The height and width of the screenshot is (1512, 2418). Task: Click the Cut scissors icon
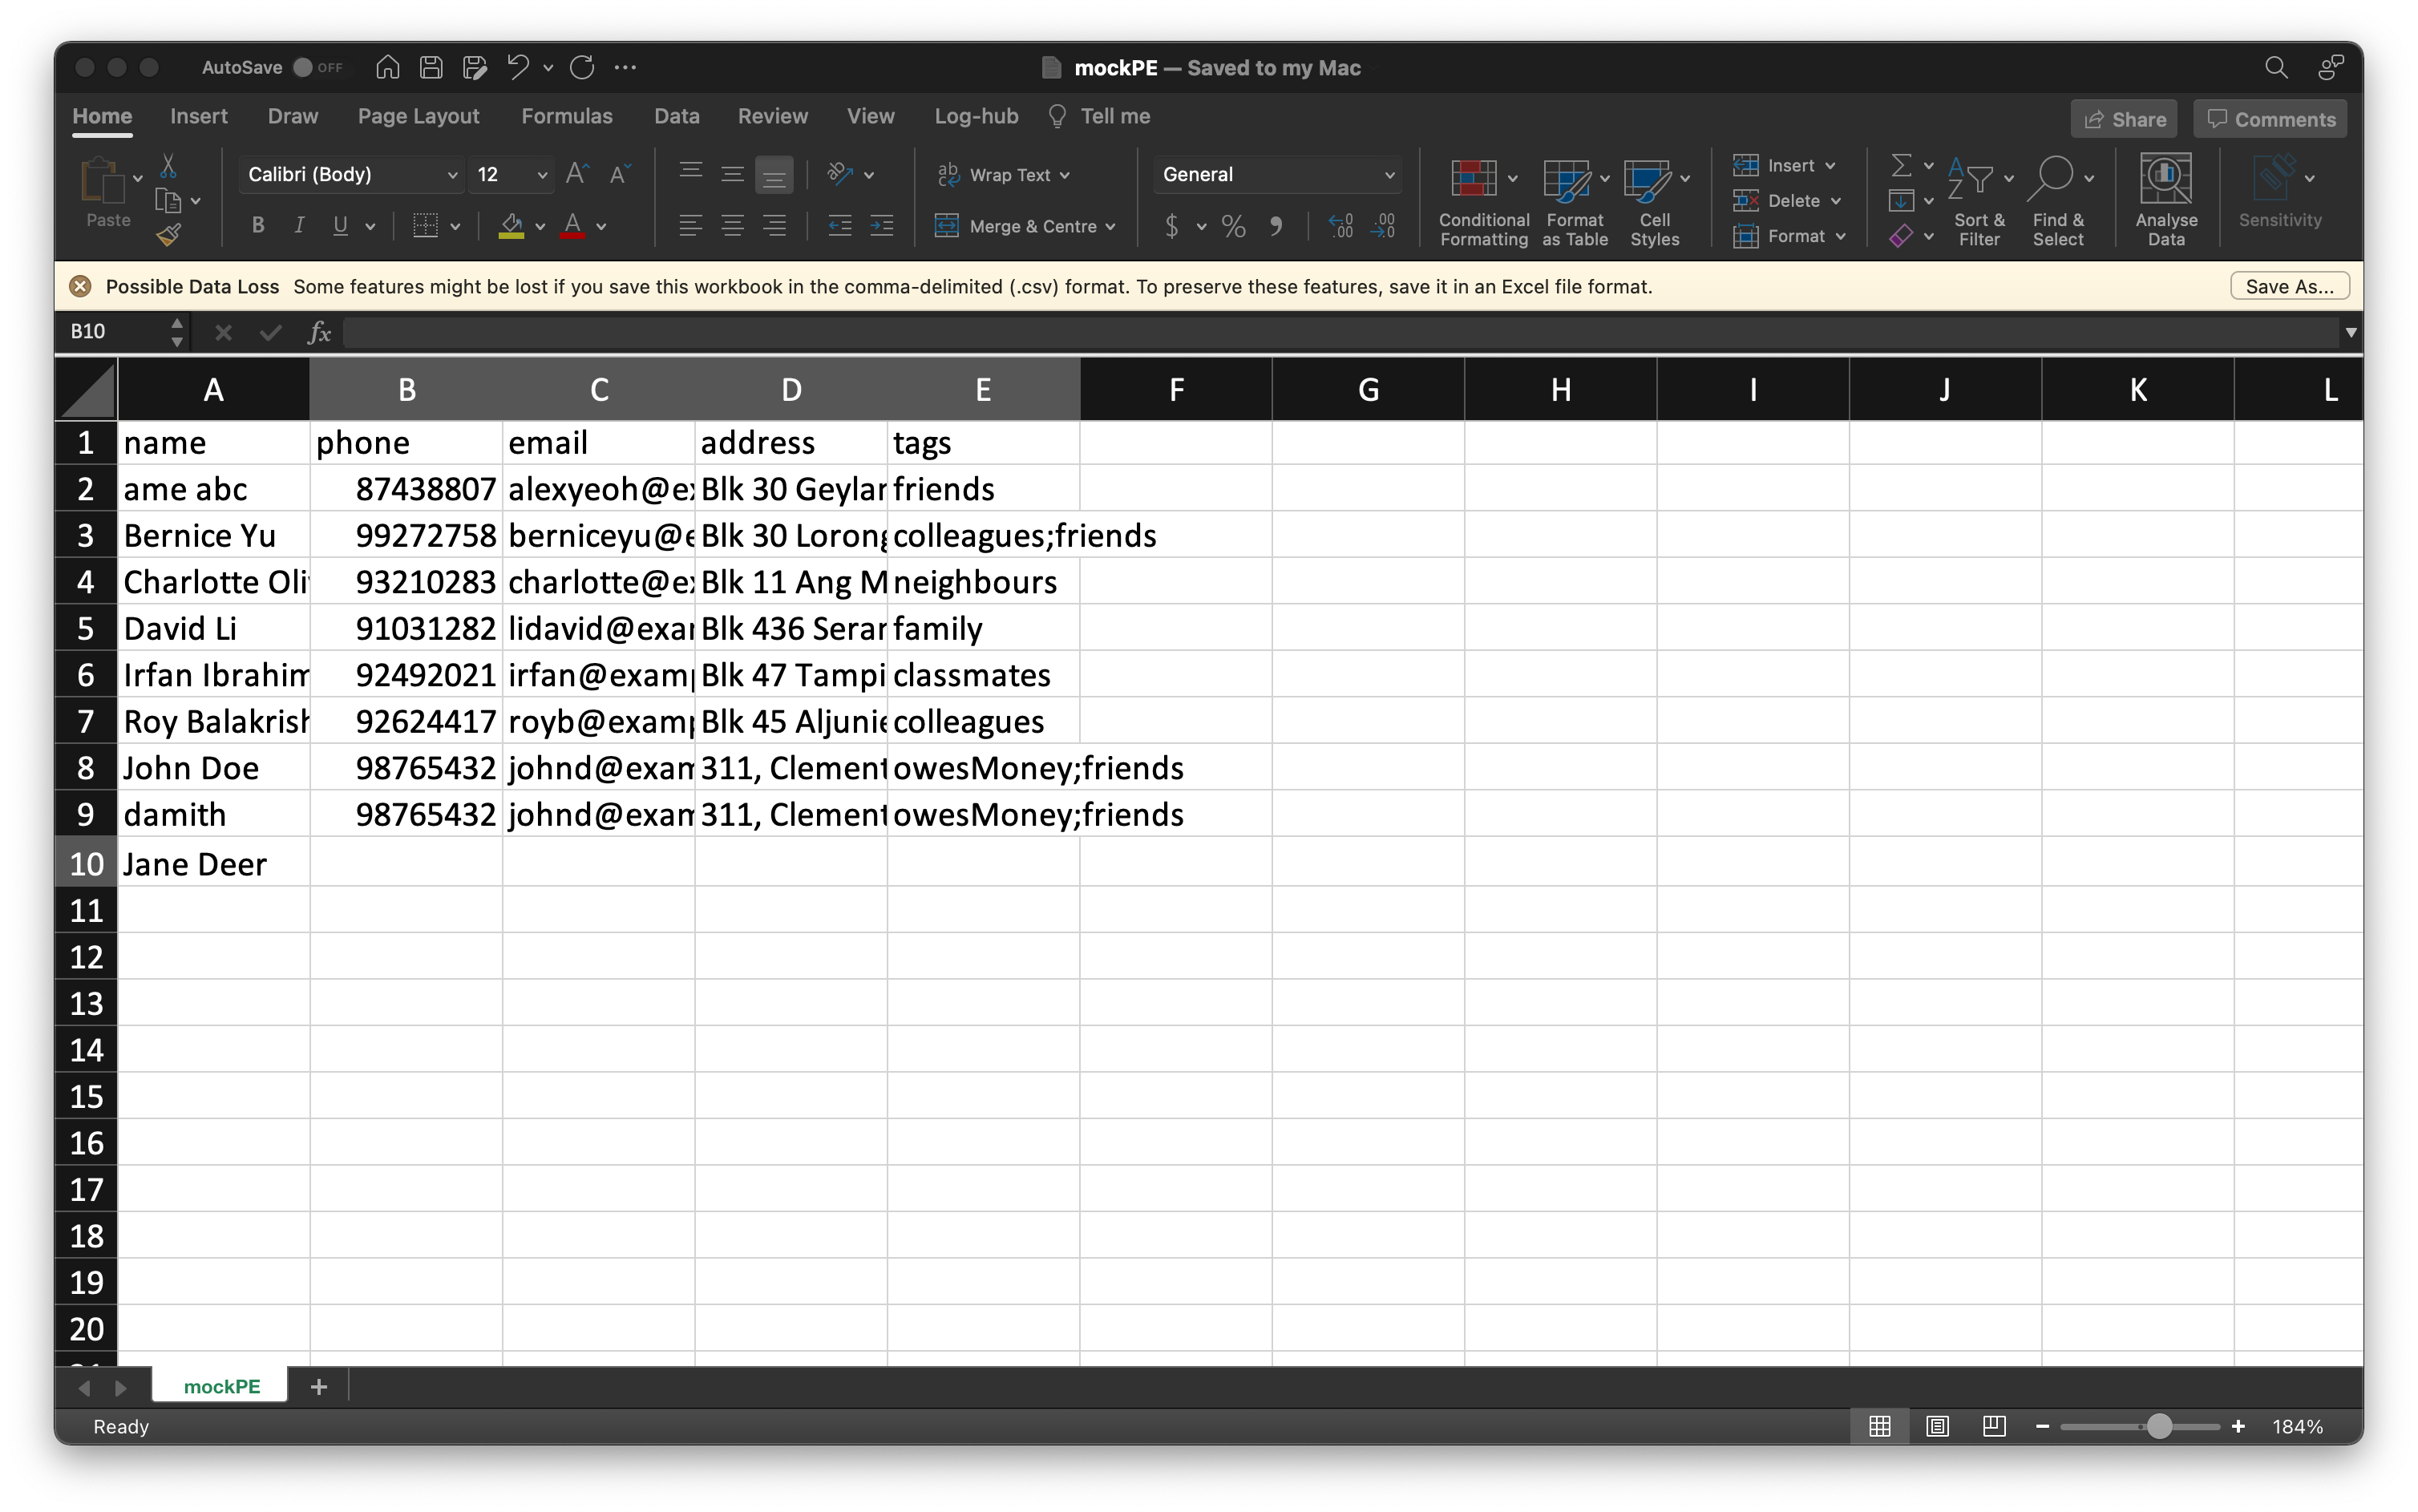click(x=168, y=165)
